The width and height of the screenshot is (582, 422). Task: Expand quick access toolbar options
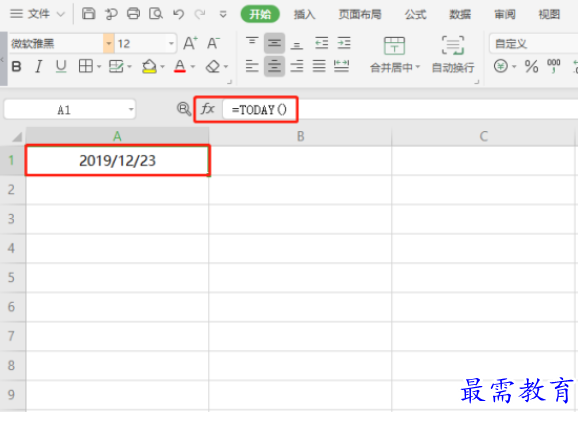tap(223, 14)
